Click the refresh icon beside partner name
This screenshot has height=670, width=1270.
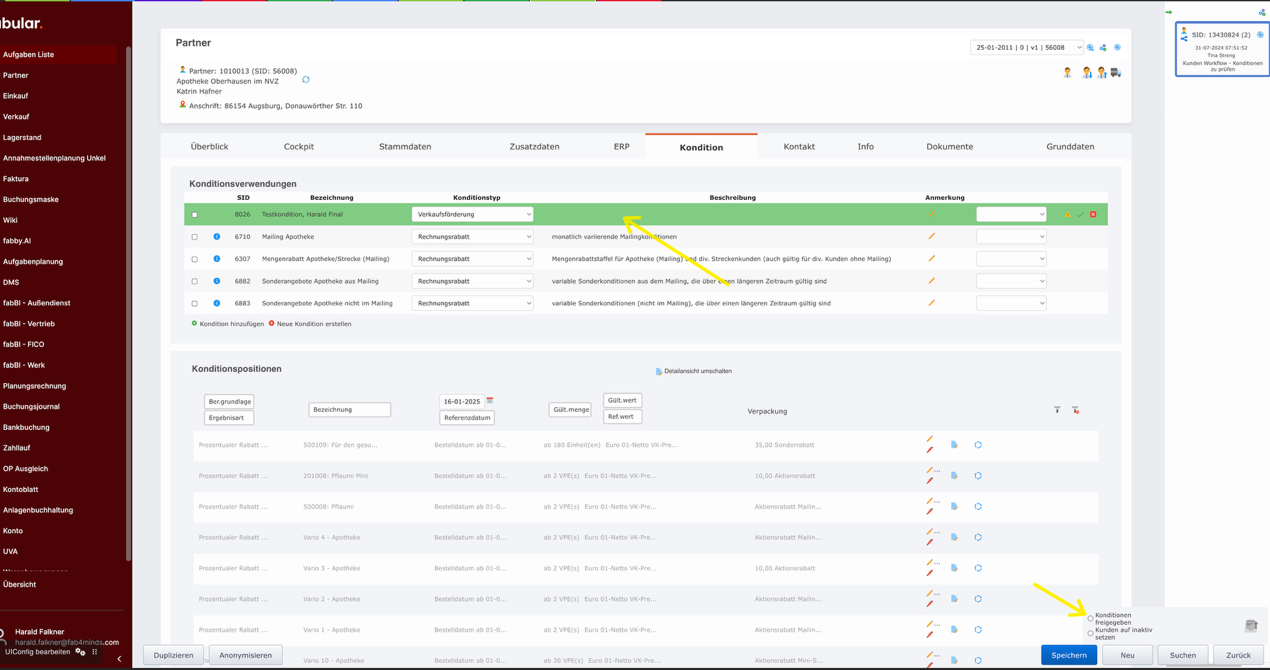[306, 80]
